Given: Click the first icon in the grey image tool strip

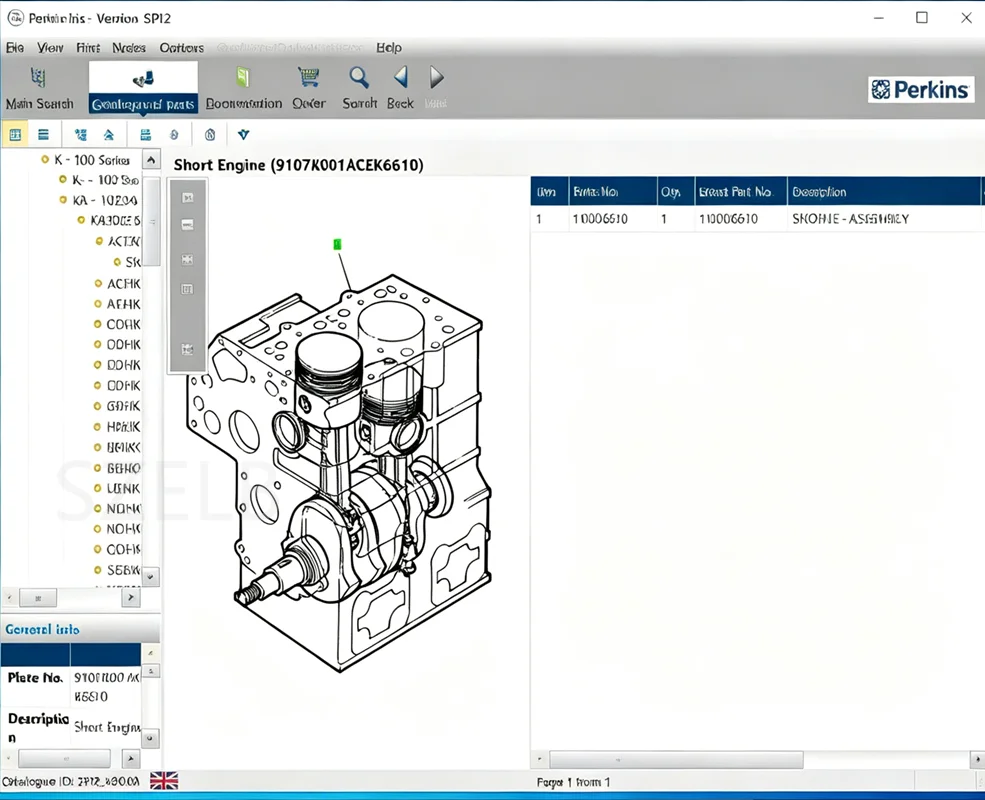Looking at the screenshot, I should click(187, 198).
